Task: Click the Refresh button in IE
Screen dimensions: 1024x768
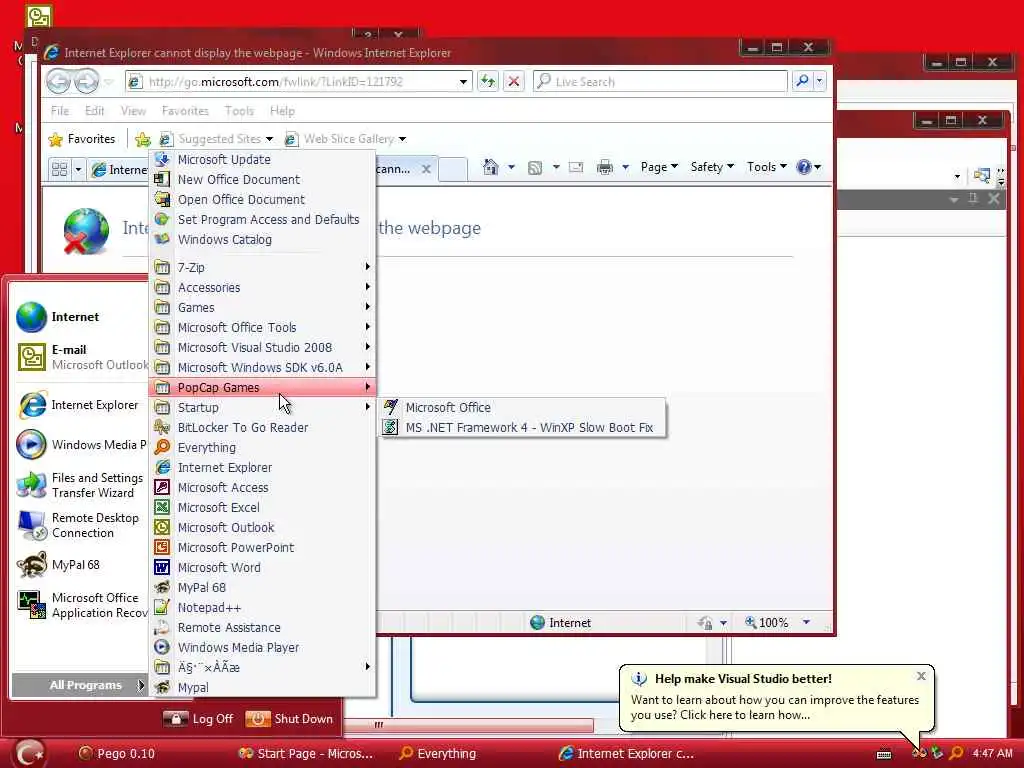Action: coord(488,82)
